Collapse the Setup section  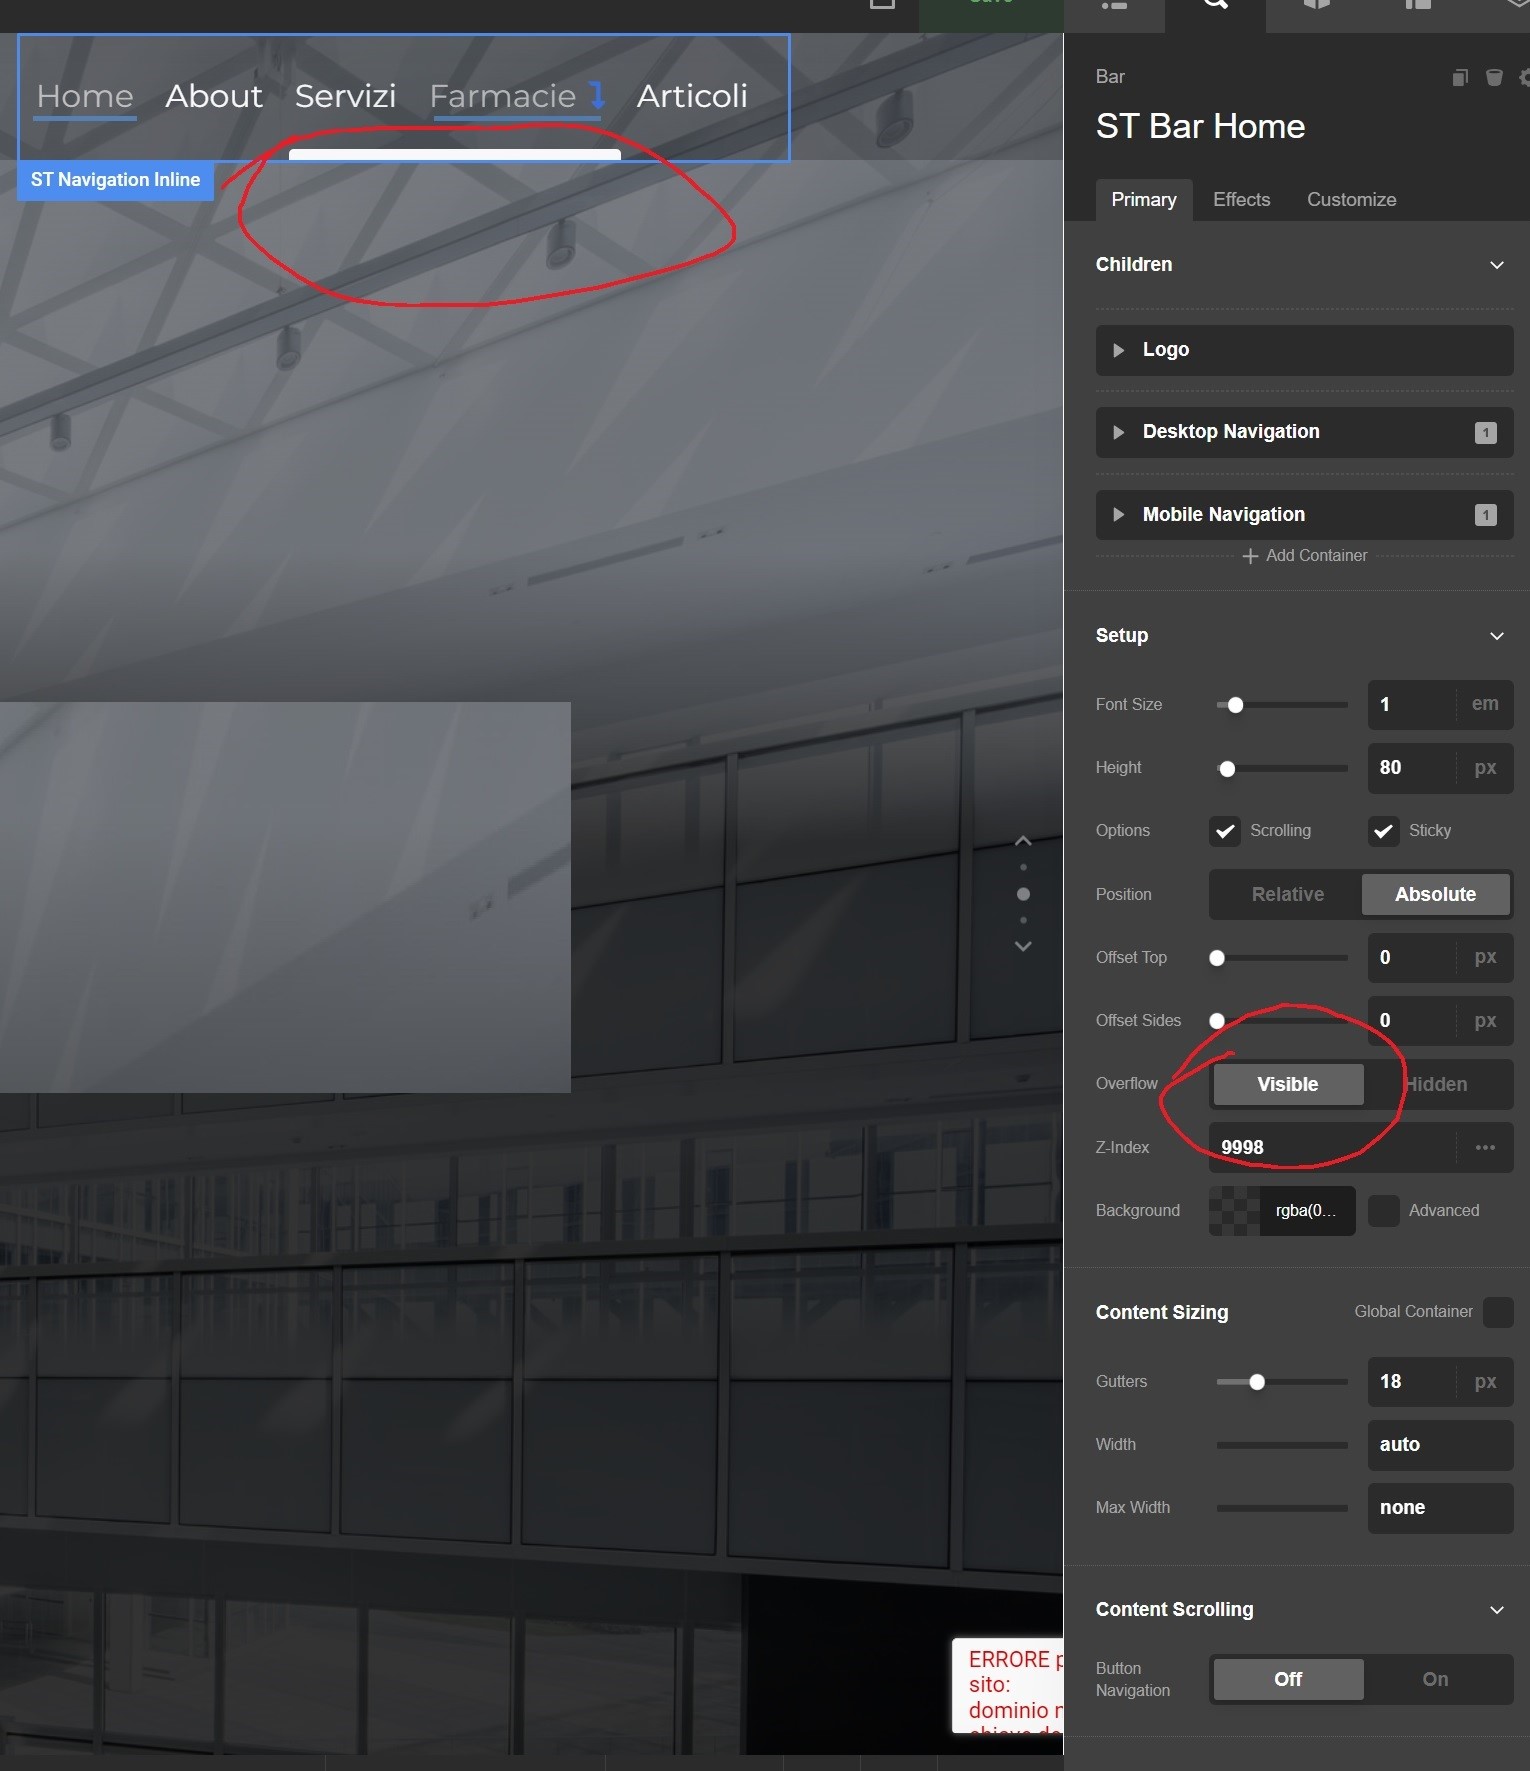[1496, 636]
